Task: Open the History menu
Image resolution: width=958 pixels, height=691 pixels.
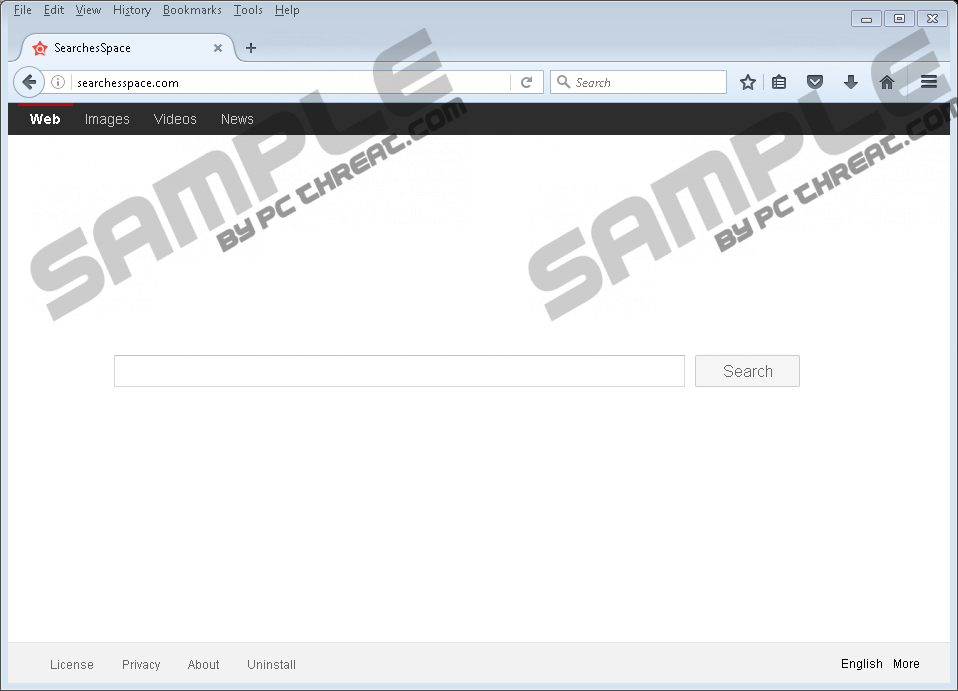Action: pos(131,10)
